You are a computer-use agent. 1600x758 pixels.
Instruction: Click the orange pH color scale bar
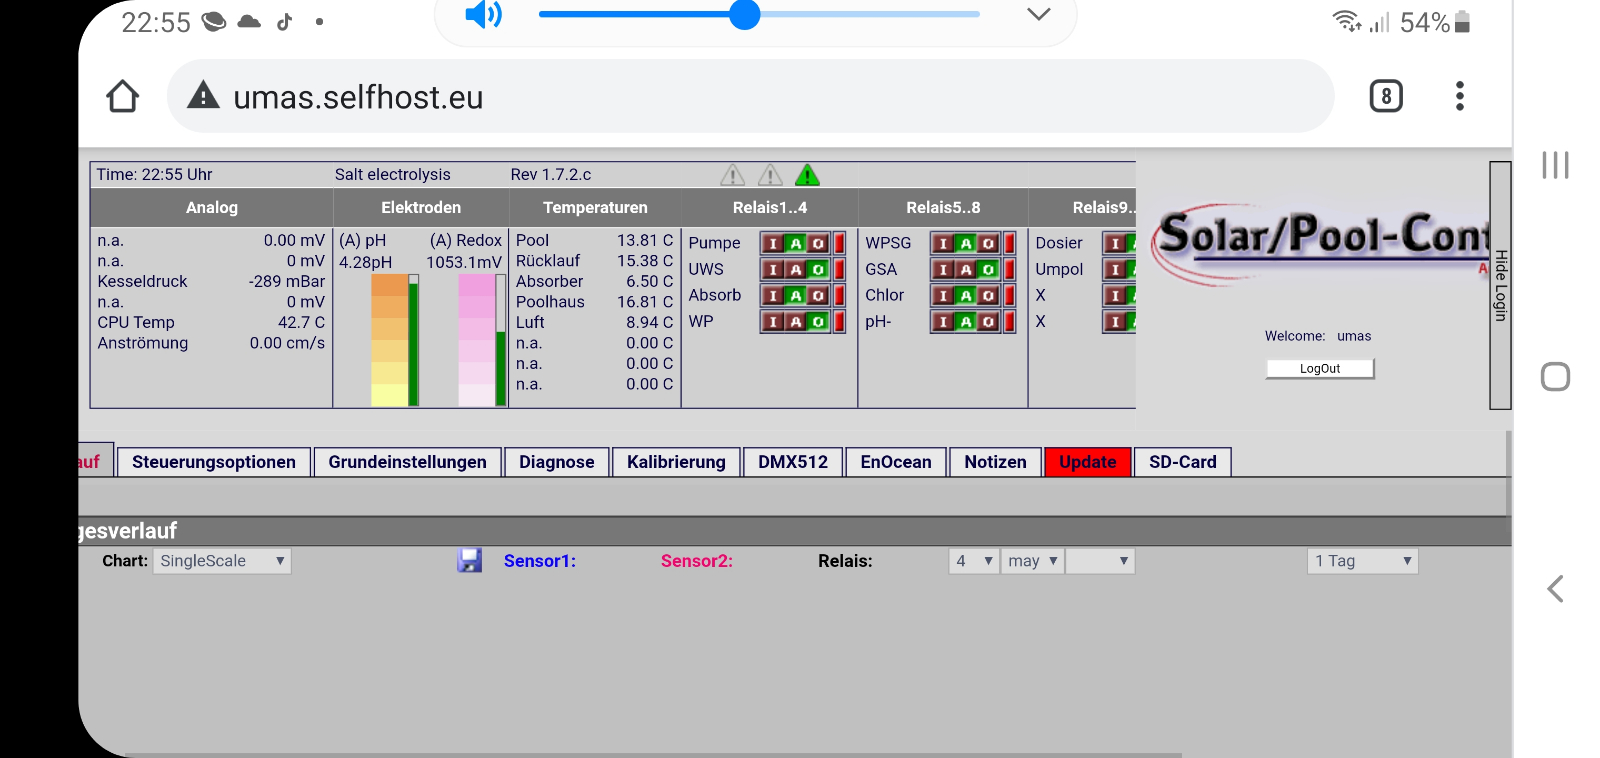[390, 340]
